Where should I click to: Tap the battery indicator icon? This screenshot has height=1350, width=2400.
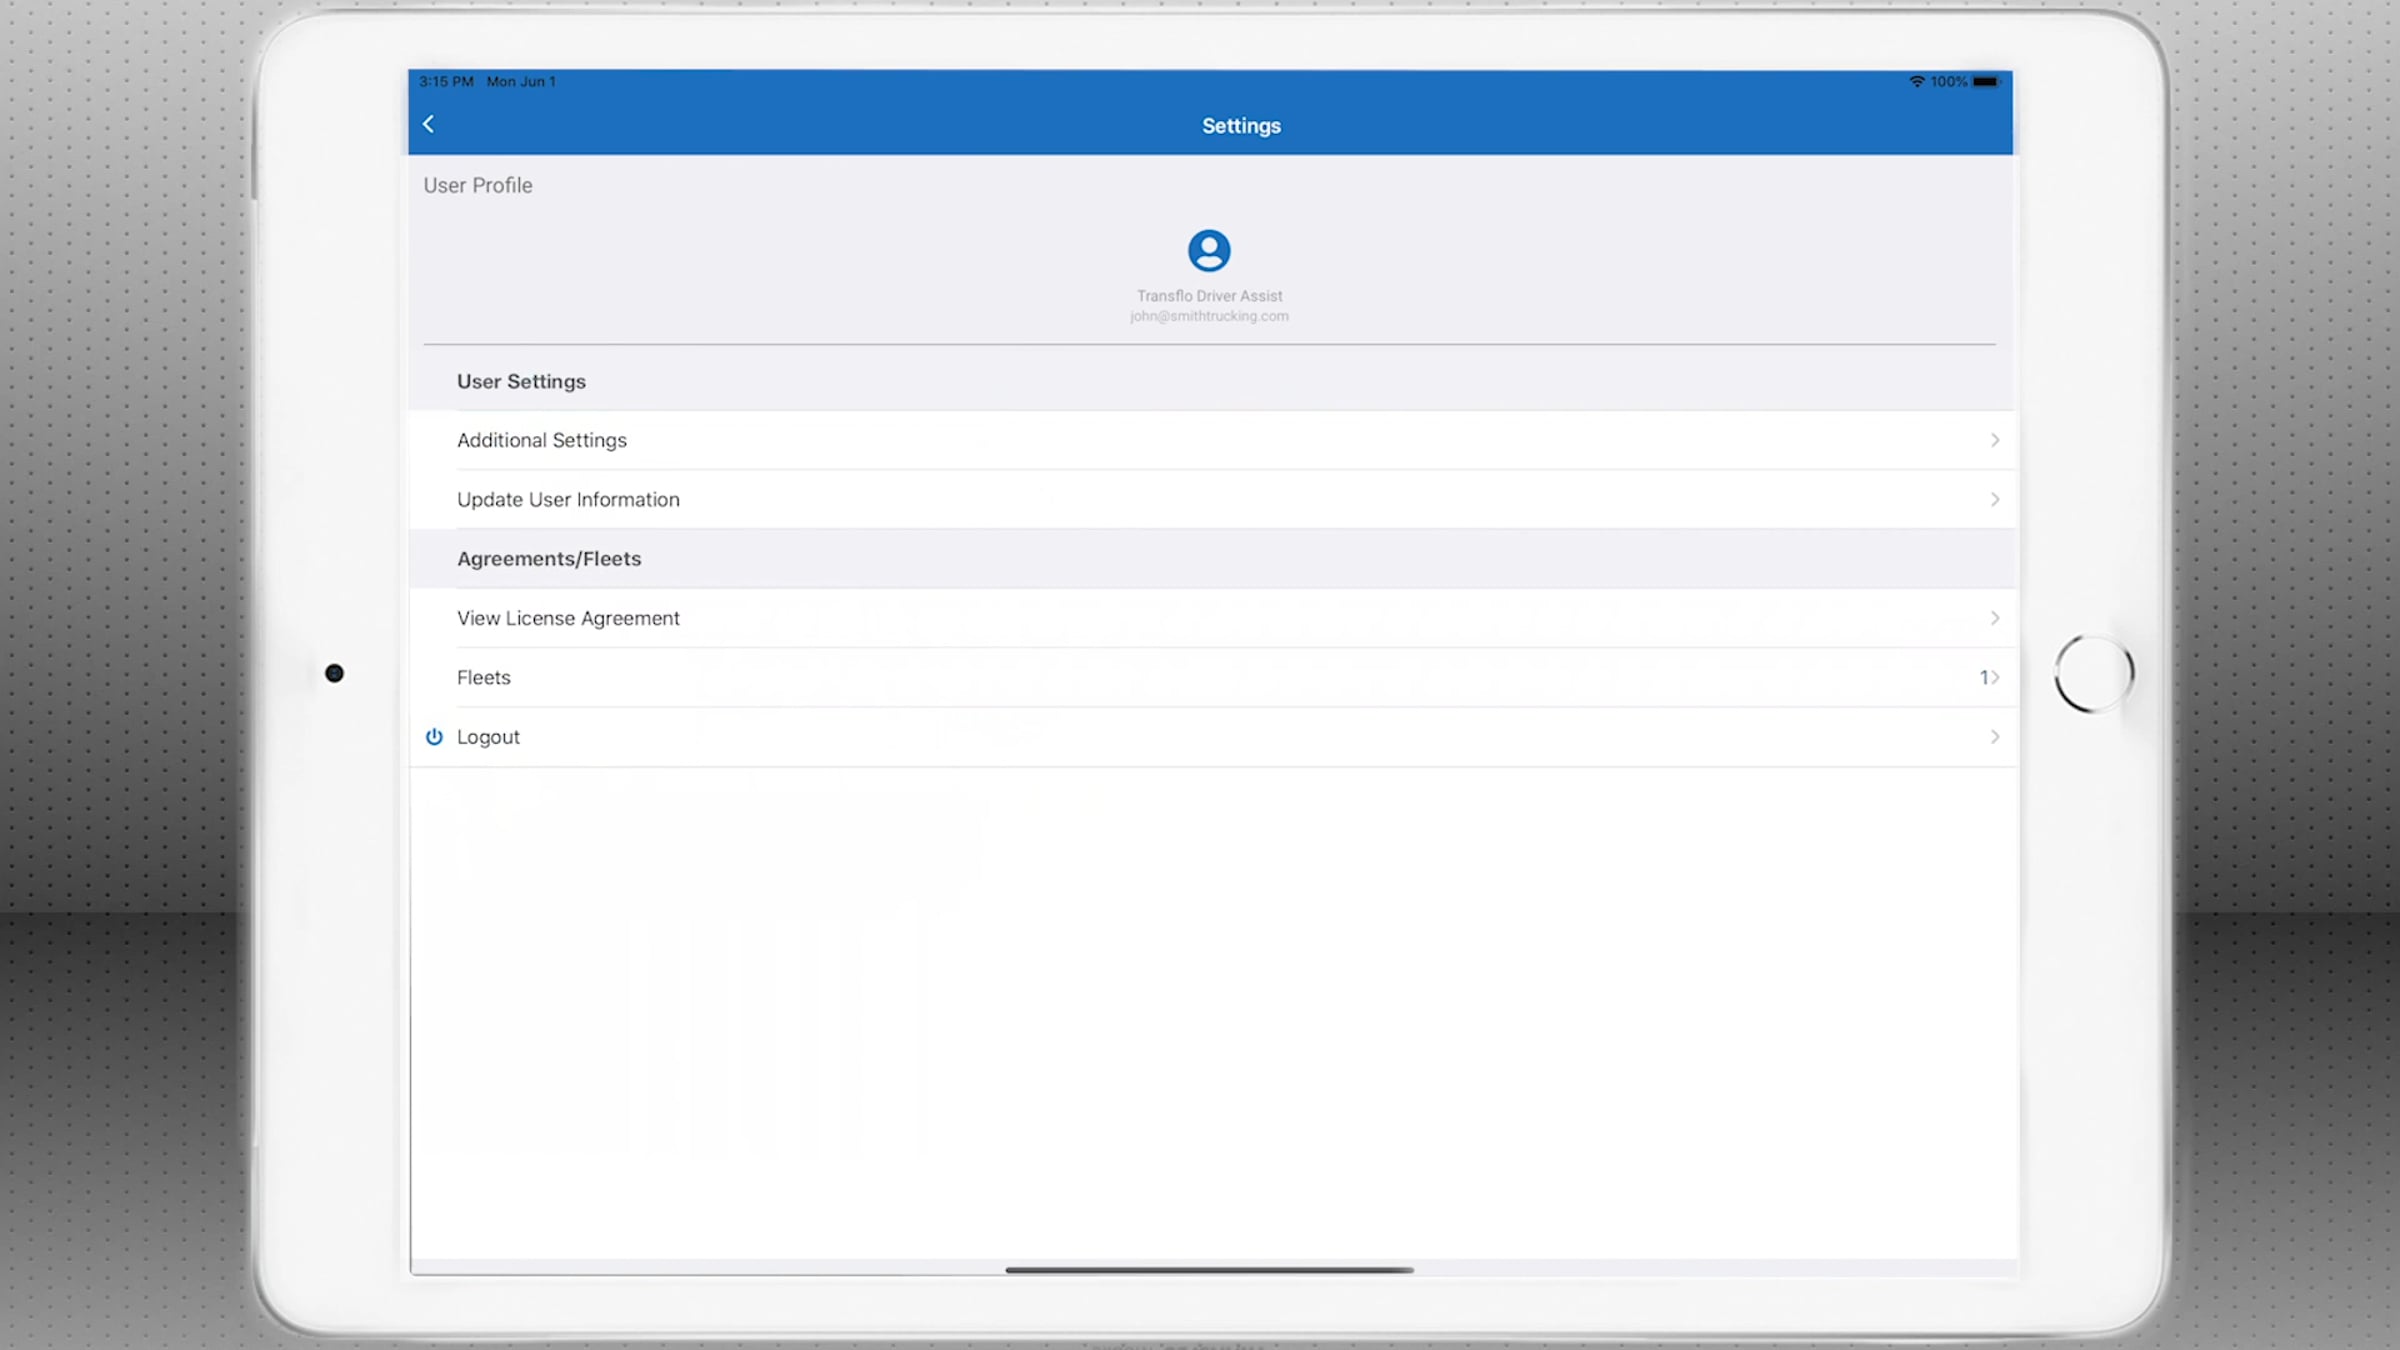(1985, 82)
